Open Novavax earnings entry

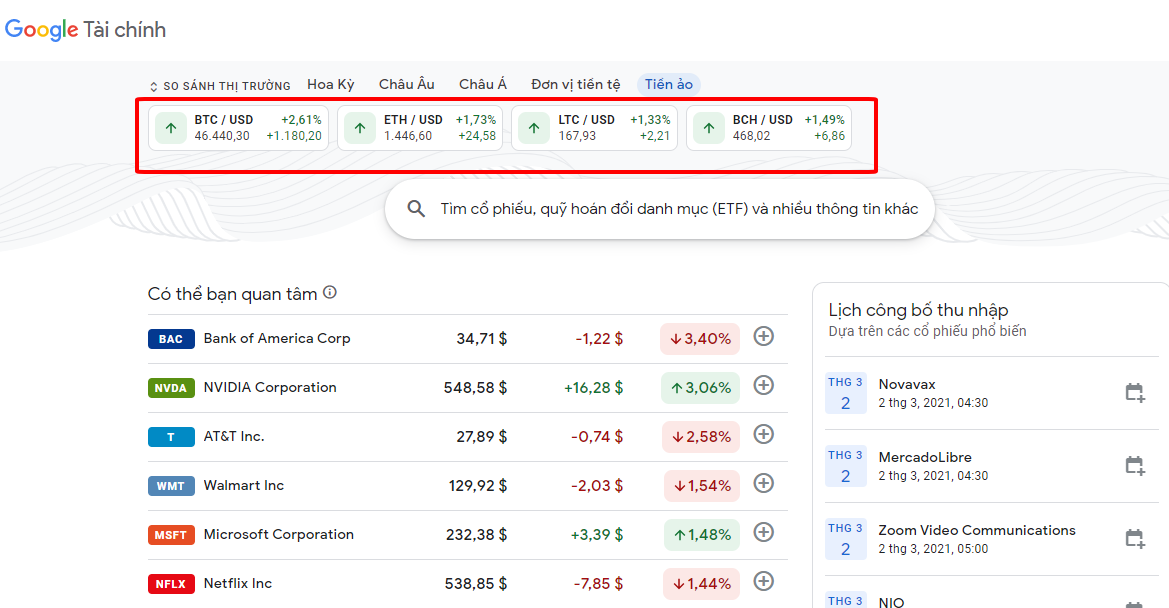(x=992, y=393)
